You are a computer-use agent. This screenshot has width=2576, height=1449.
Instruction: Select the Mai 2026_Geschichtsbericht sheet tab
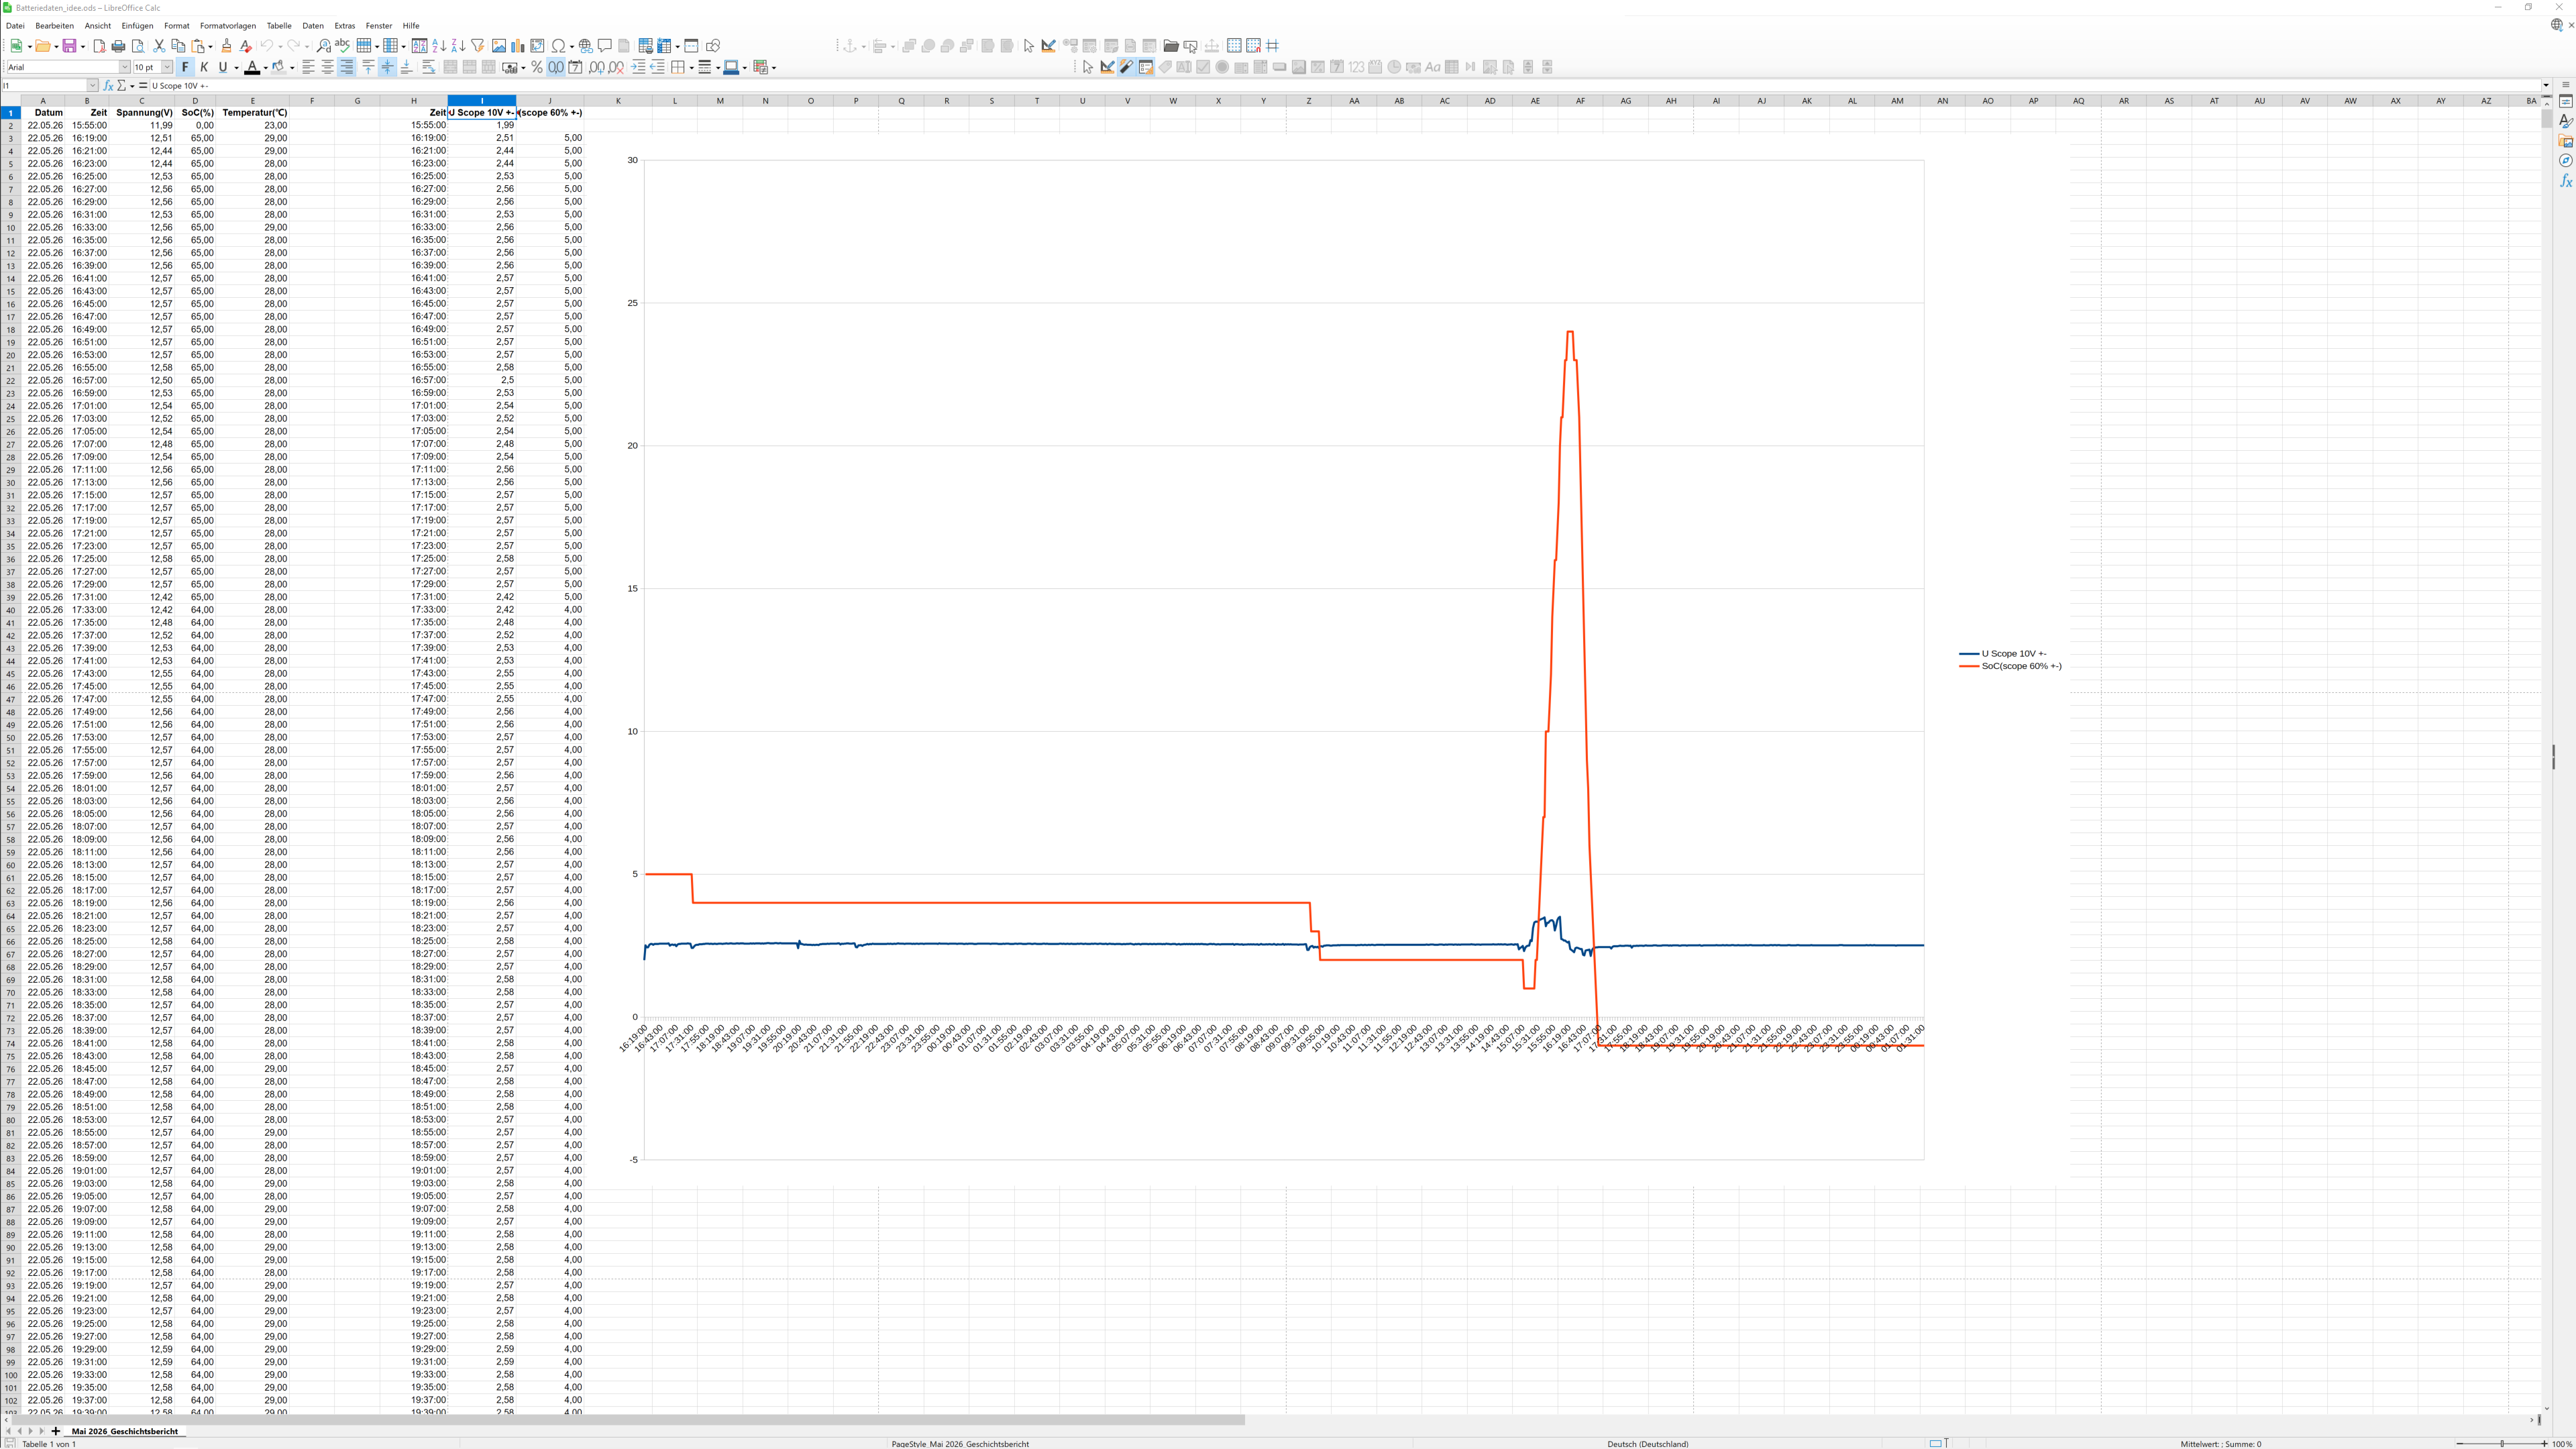pos(124,1431)
